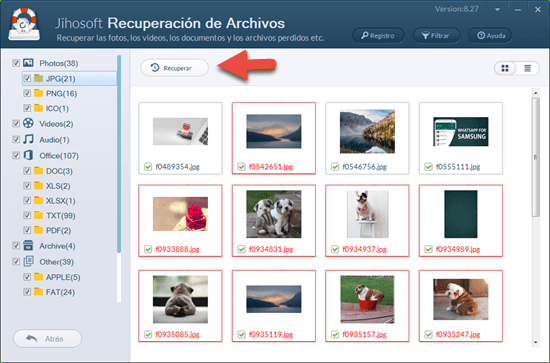Click the Videos film reel icon
This screenshot has width=550, height=363.
coord(28,123)
